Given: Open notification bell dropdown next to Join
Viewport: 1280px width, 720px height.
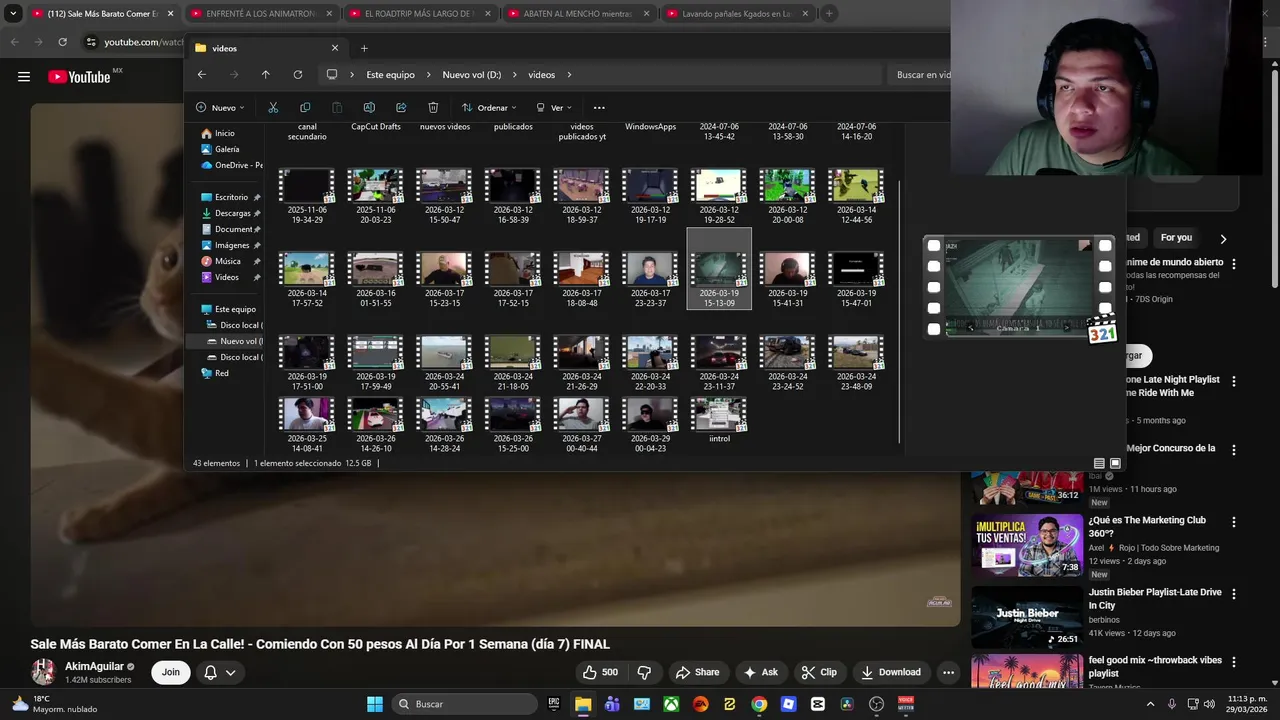Looking at the screenshot, I should [220, 672].
